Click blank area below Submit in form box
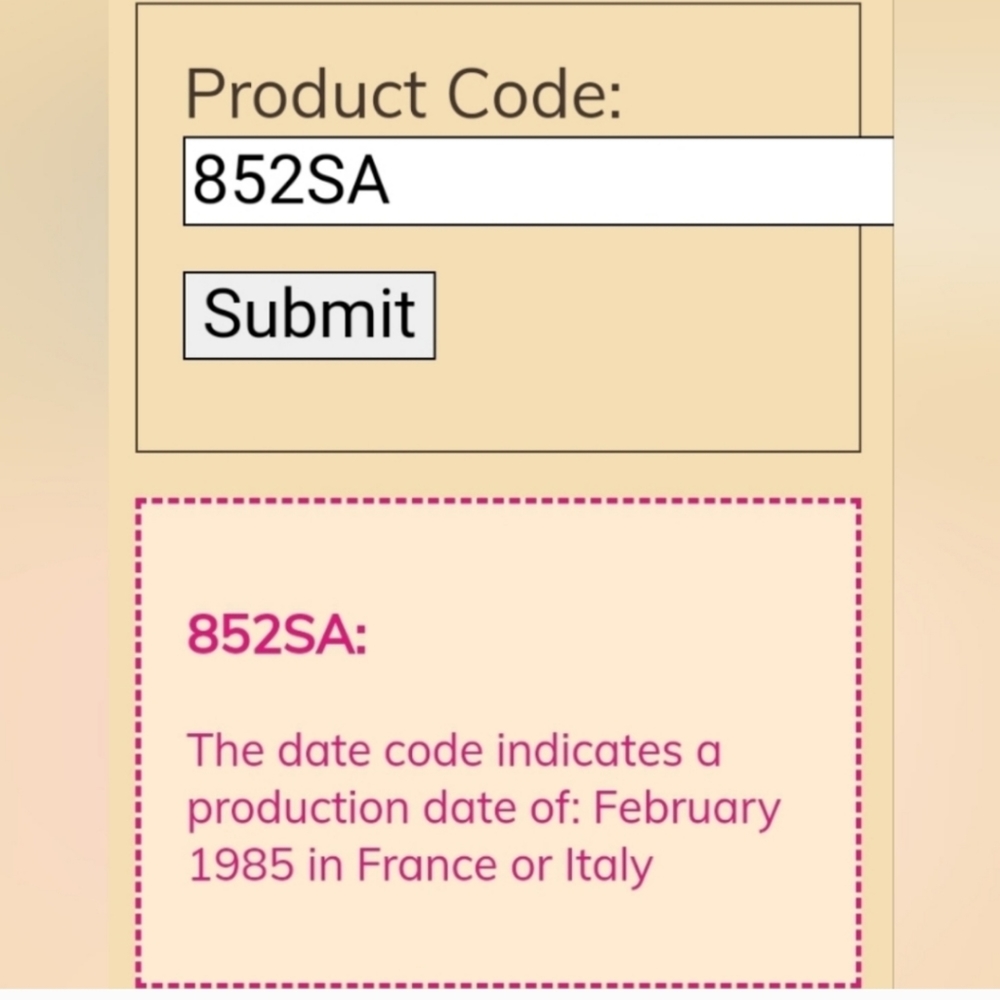Screen dimensions: 1000x1000 coord(497,406)
